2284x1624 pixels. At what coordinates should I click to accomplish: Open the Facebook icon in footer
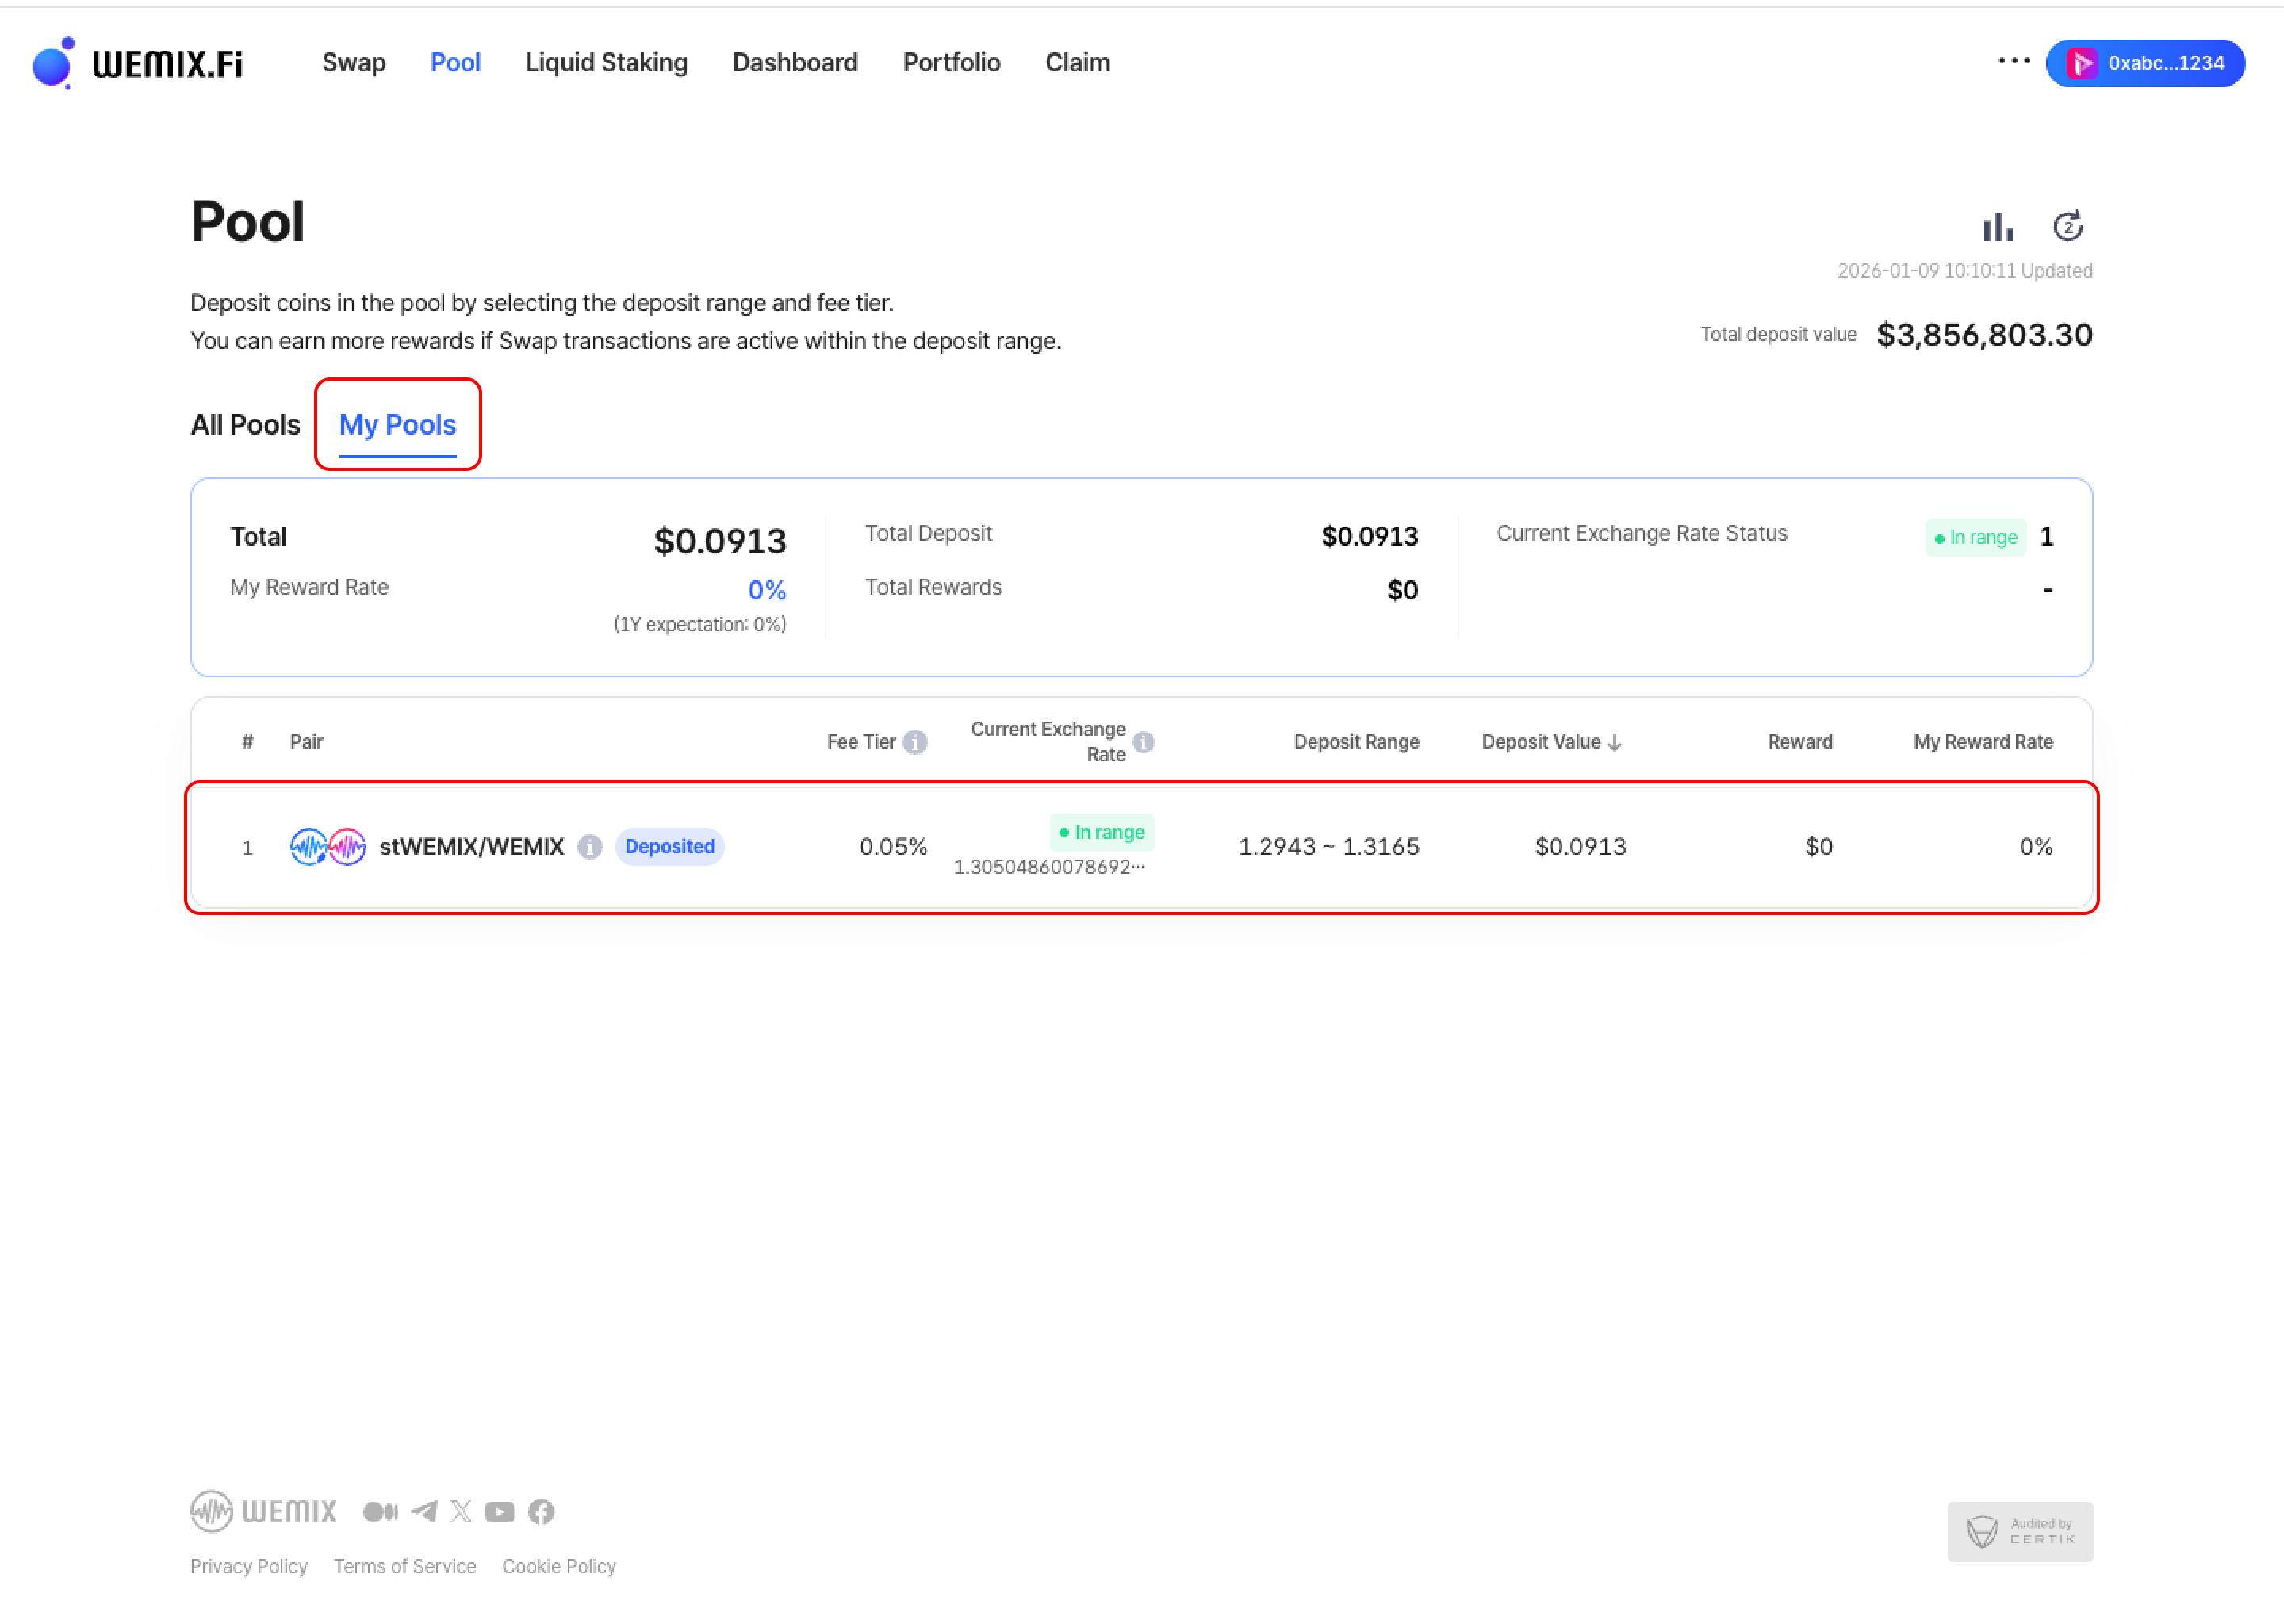point(541,1511)
